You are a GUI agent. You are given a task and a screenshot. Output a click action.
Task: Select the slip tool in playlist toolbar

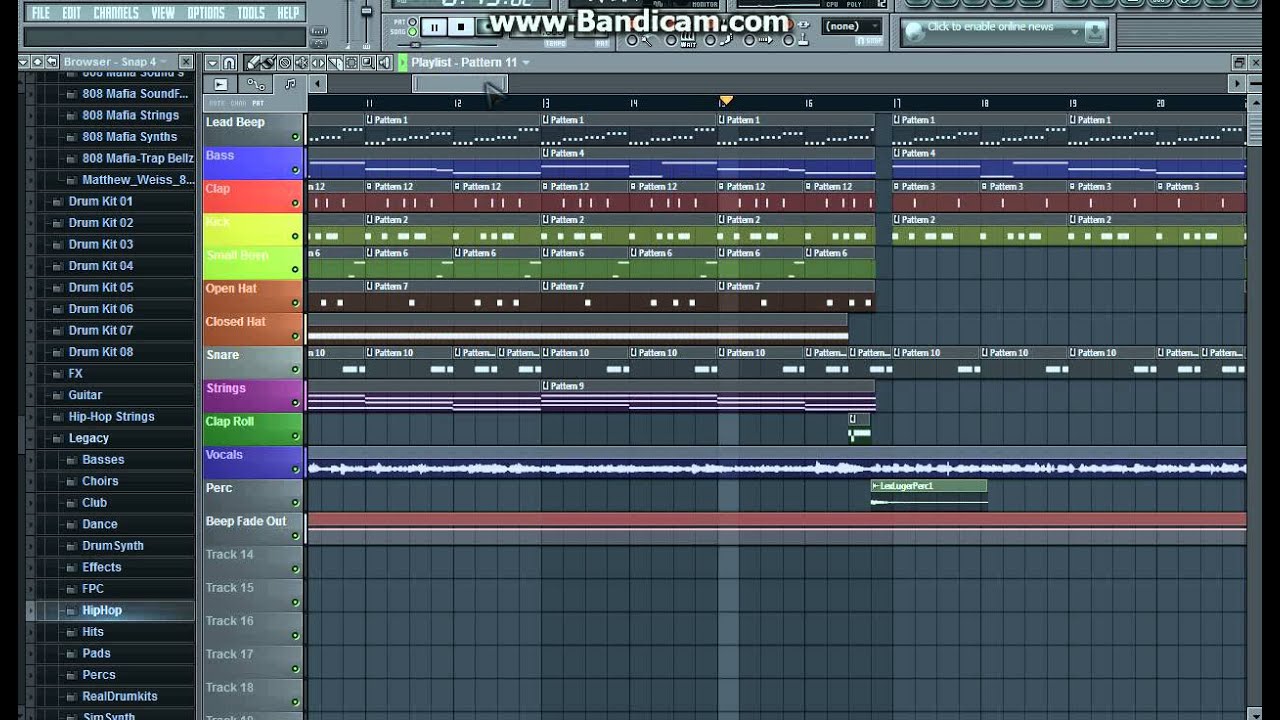(318, 63)
